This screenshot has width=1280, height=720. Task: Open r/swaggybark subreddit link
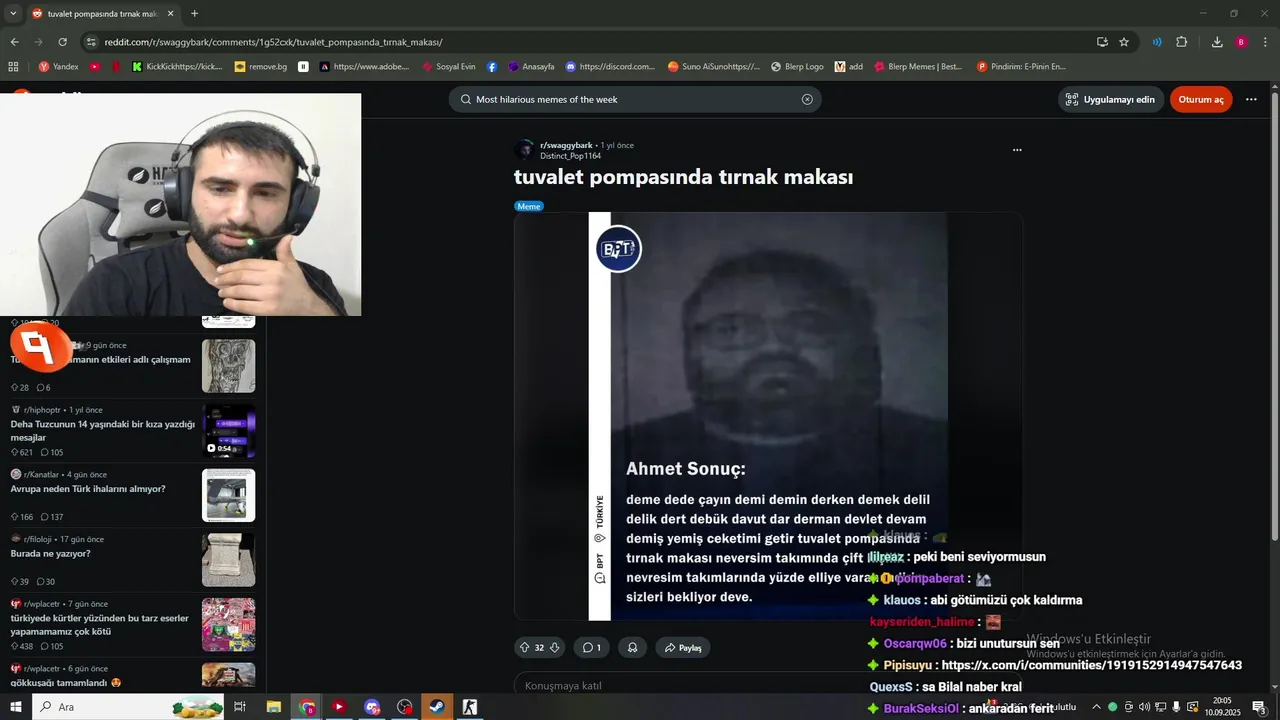(x=566, y=145)
